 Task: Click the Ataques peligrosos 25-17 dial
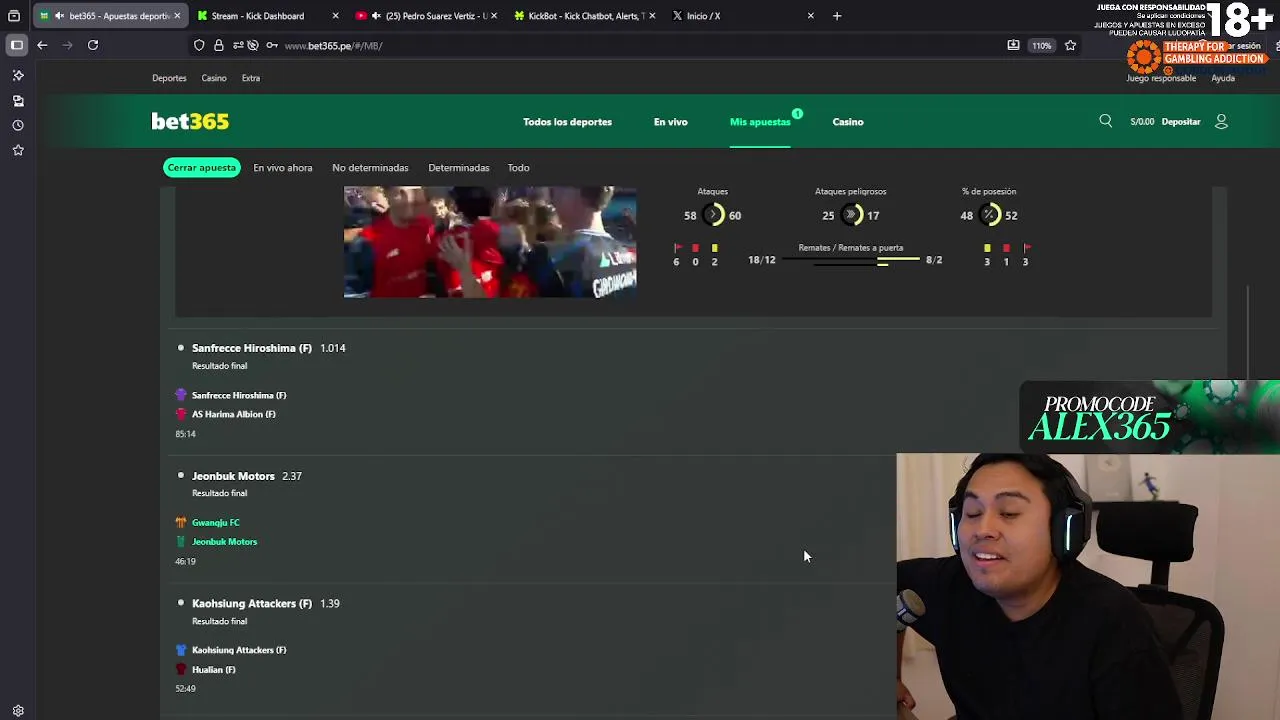click(x=851, y=215)
